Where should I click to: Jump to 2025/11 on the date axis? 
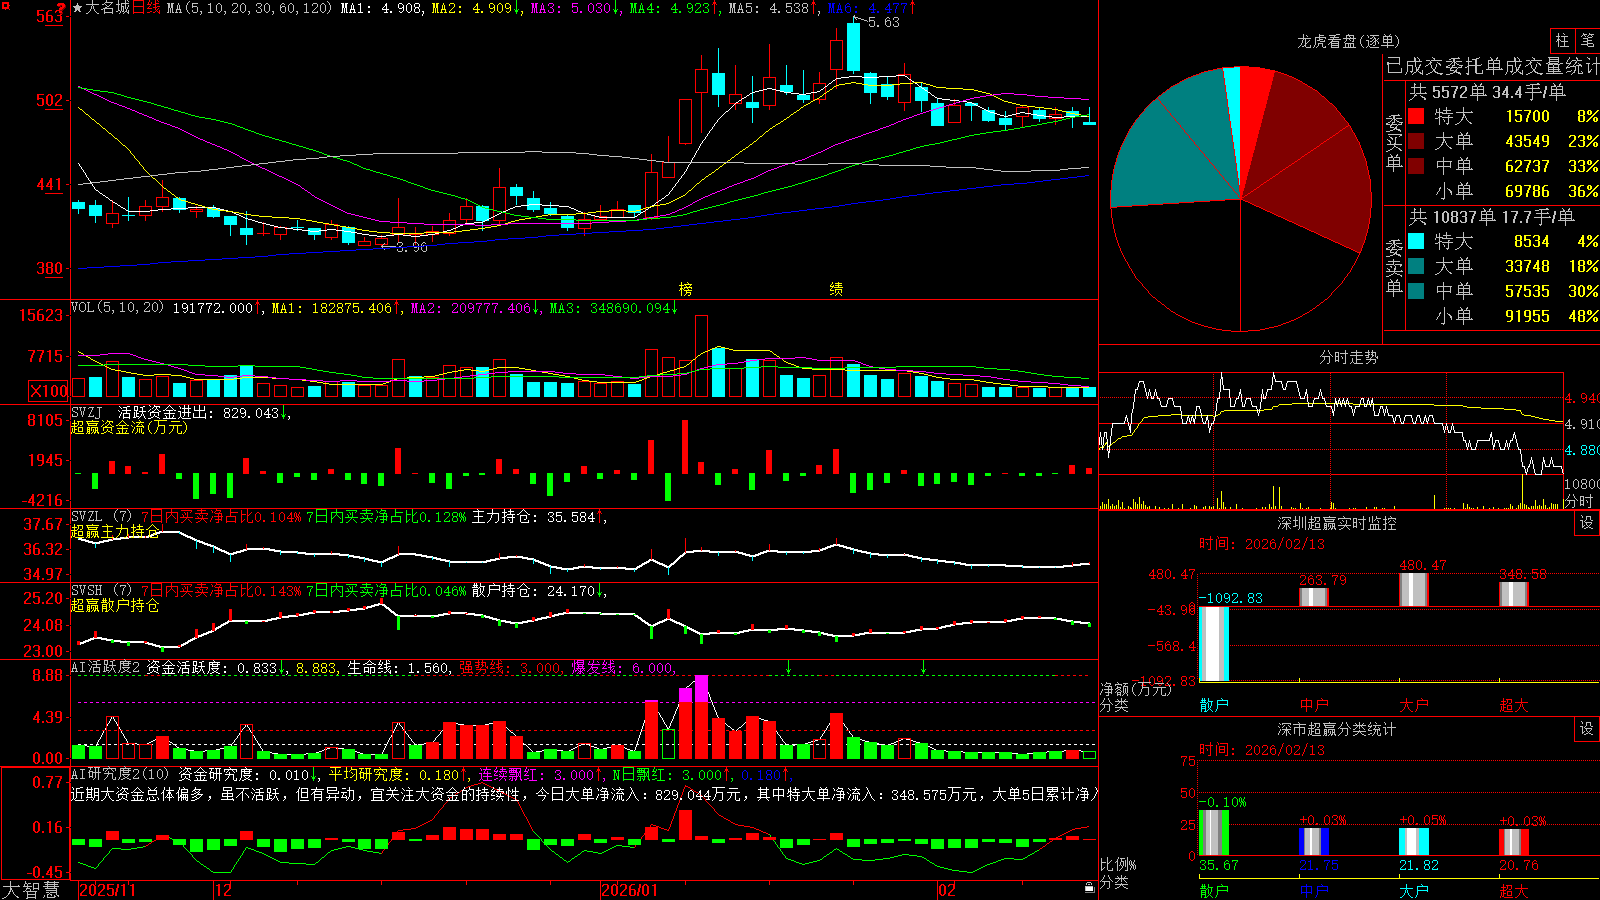(107, 890)
